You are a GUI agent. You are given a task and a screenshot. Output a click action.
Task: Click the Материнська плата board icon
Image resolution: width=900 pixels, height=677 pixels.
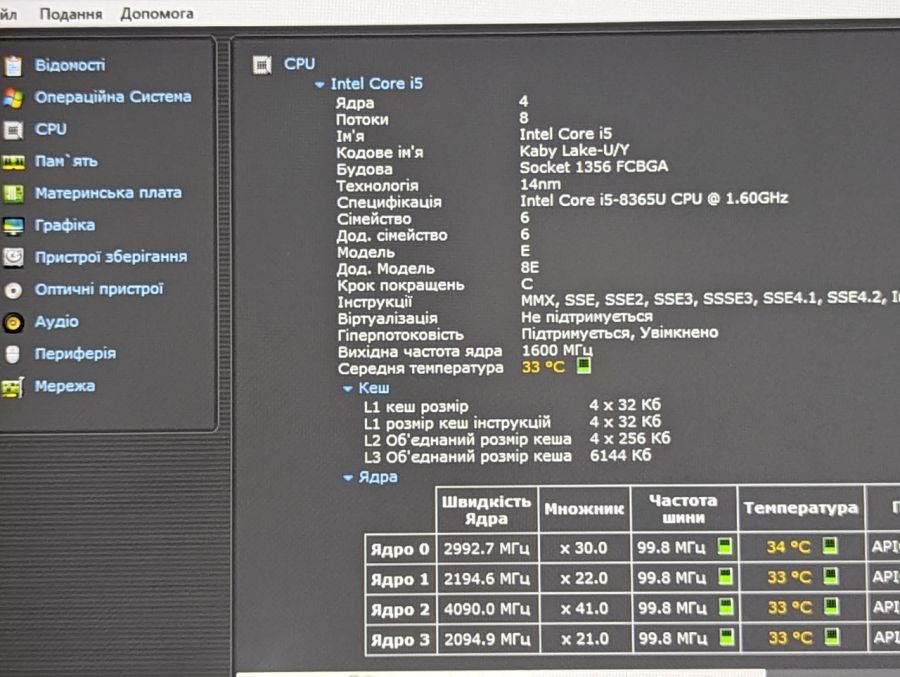point(13,194)
